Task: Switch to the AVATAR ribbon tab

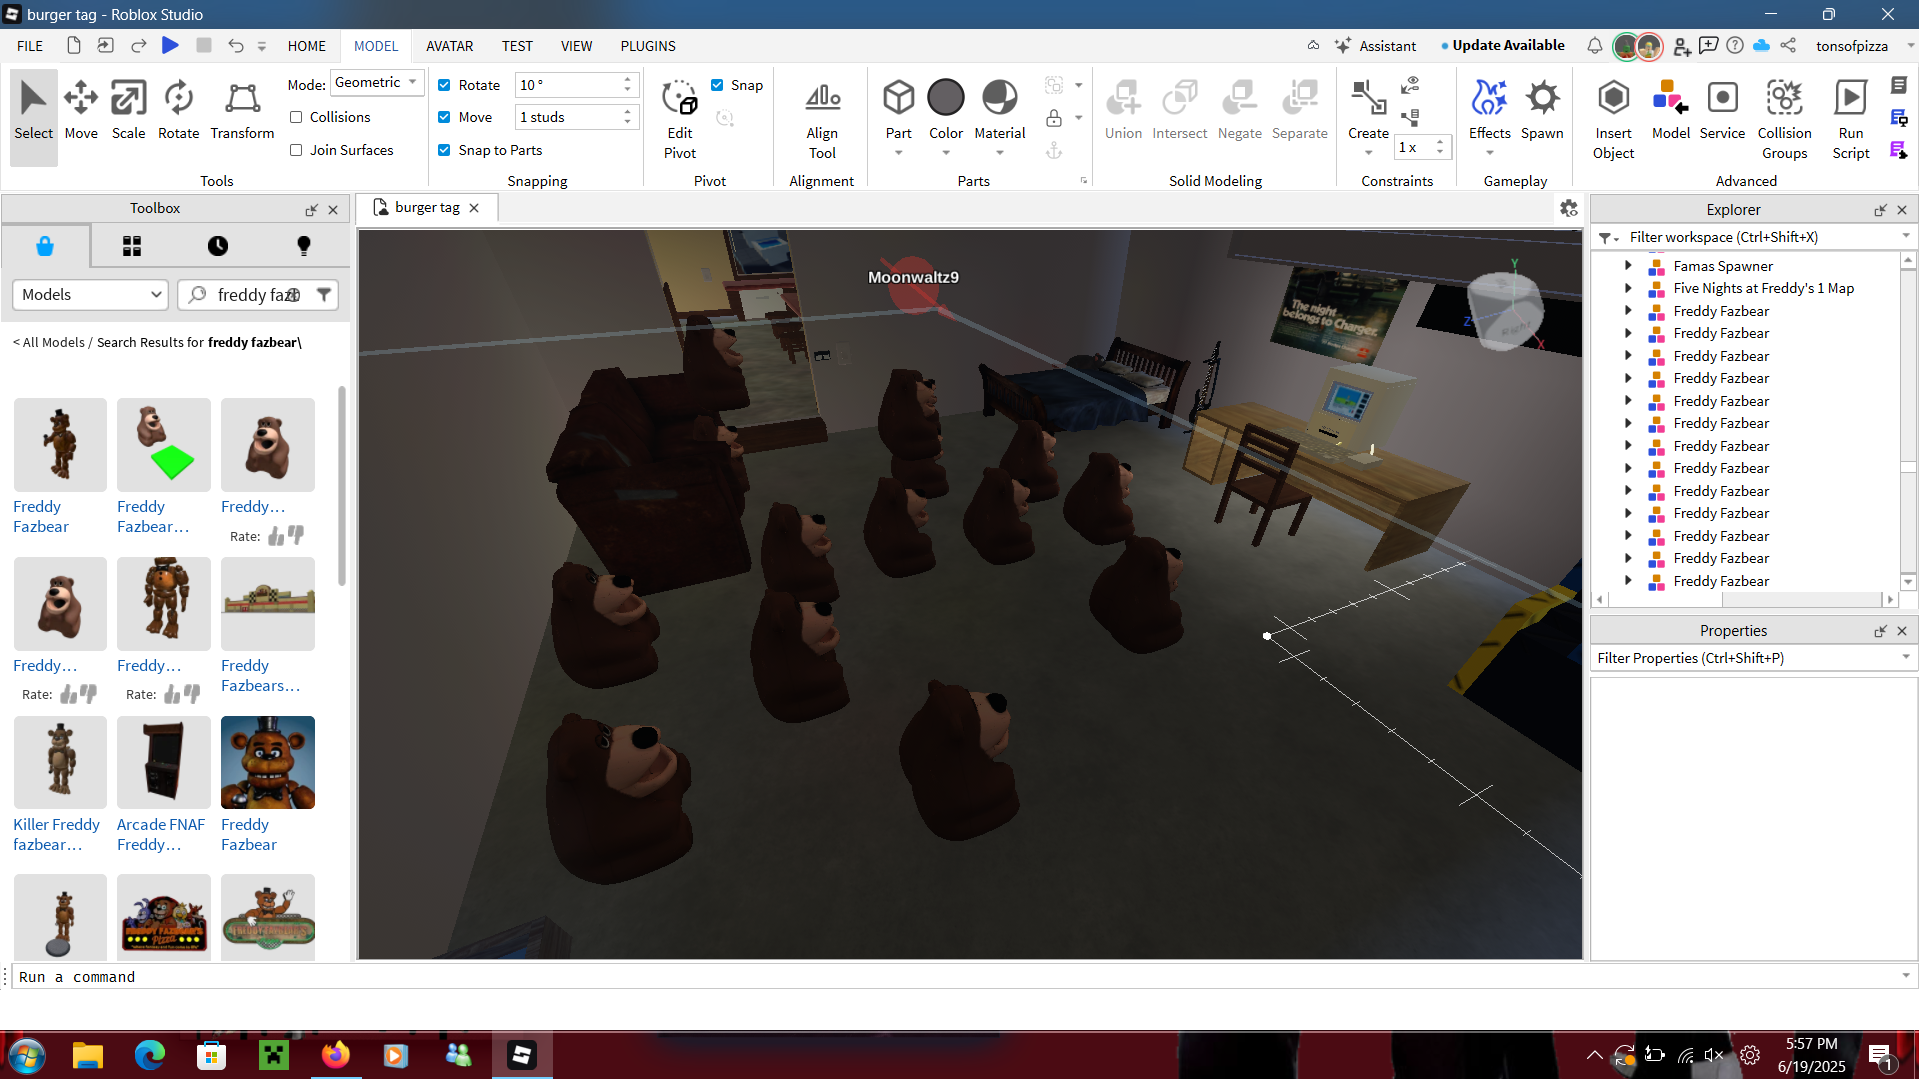Action: click(x=449, y=46)
